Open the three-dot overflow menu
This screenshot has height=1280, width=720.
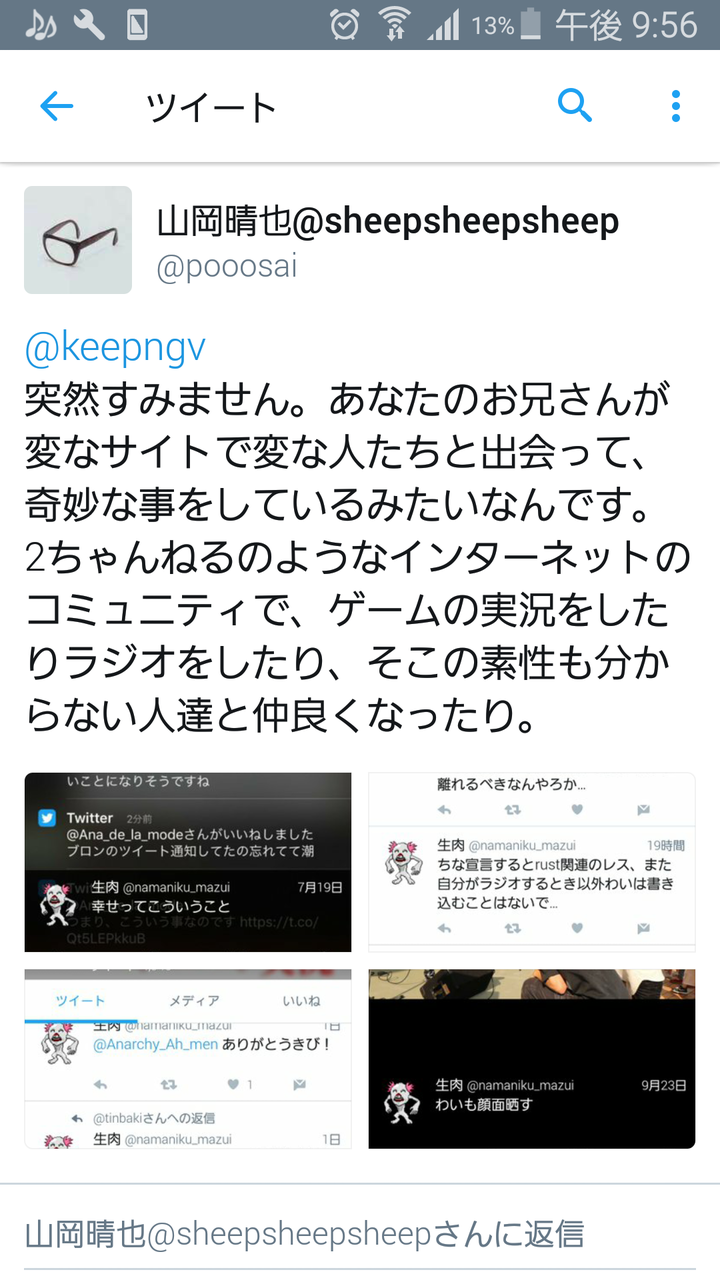click(x=676, y=106)
